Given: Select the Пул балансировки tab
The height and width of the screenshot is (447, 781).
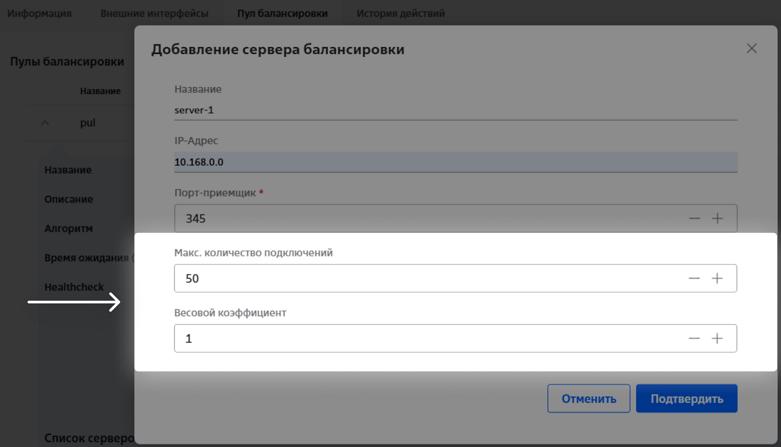Looking at the screenshot, I should tap(282, 14).
